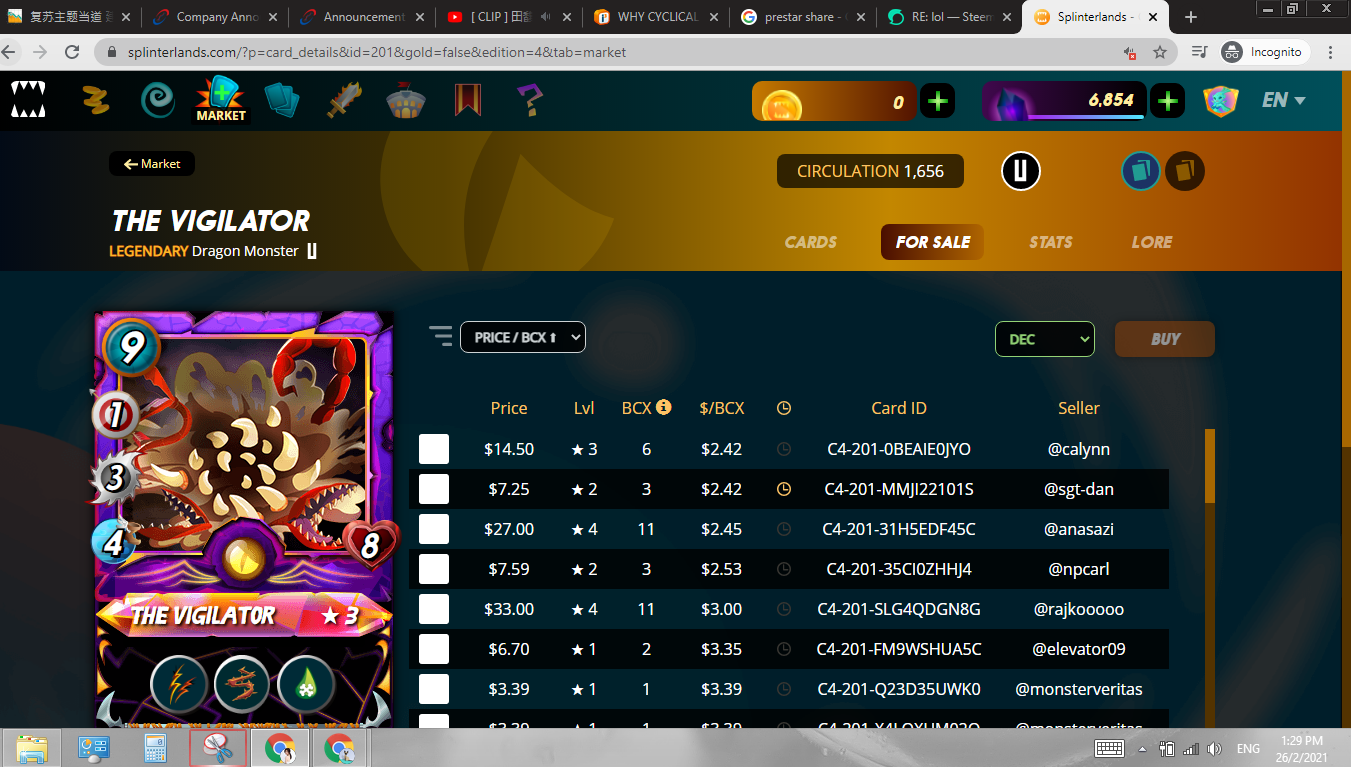Select the checkbox for the @rajkooooo listing
Screen dimensions: 1351x767
pyautogui.click(x=434, y=609)
